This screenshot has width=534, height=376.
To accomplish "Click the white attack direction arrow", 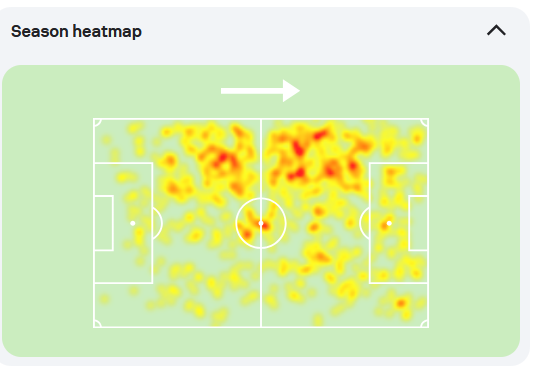I will point(261,91).
